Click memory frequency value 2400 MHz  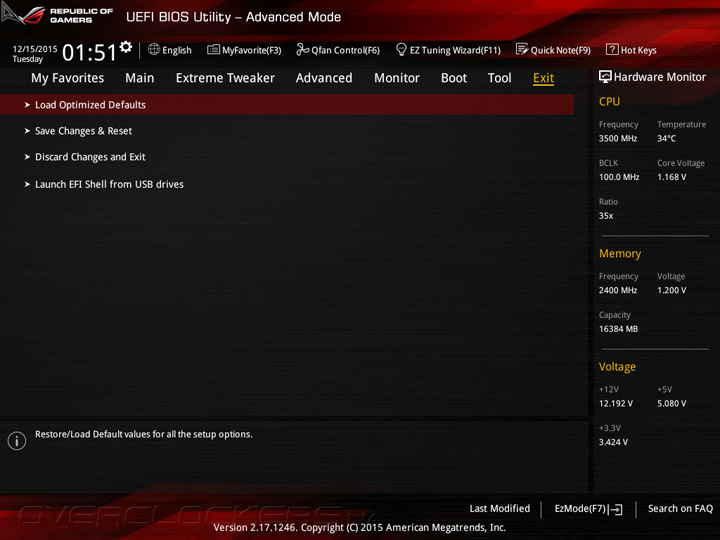618,291
